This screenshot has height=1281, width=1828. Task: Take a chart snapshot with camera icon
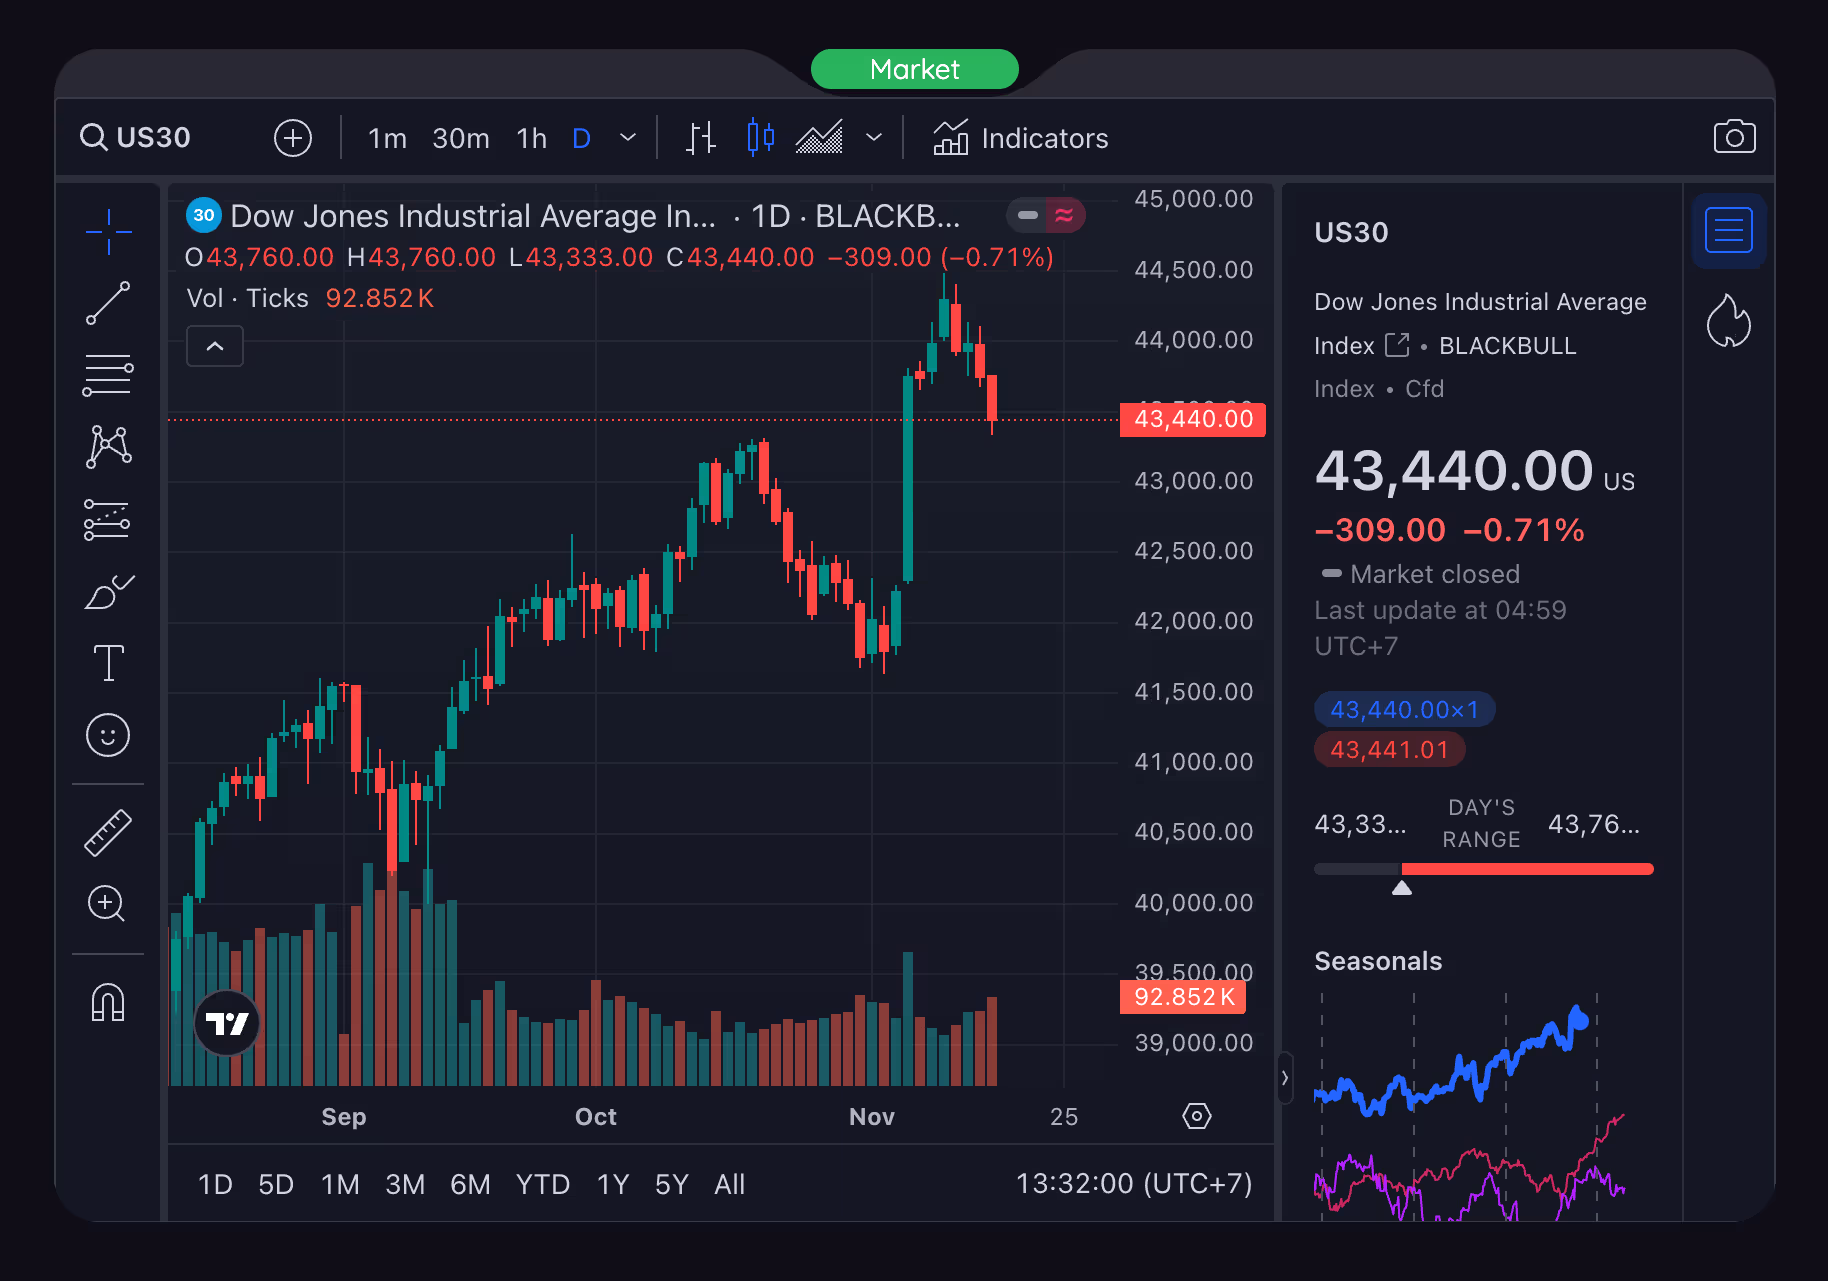point(1734,137)
